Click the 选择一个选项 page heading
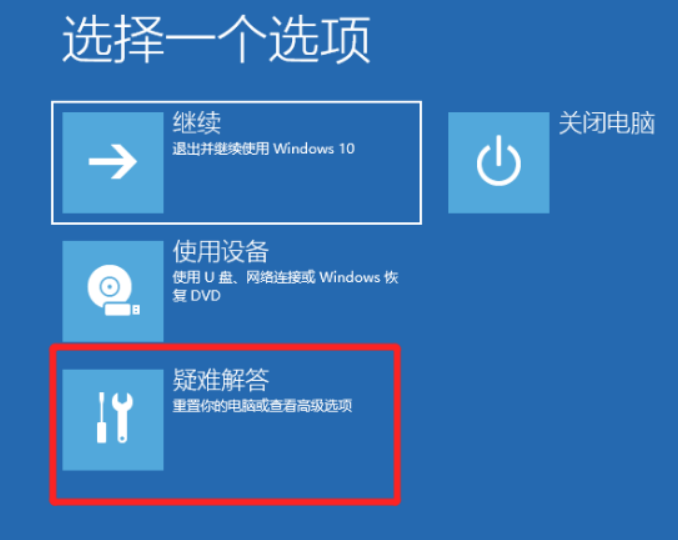Screen dimensions: 678x540 (216, 39)
